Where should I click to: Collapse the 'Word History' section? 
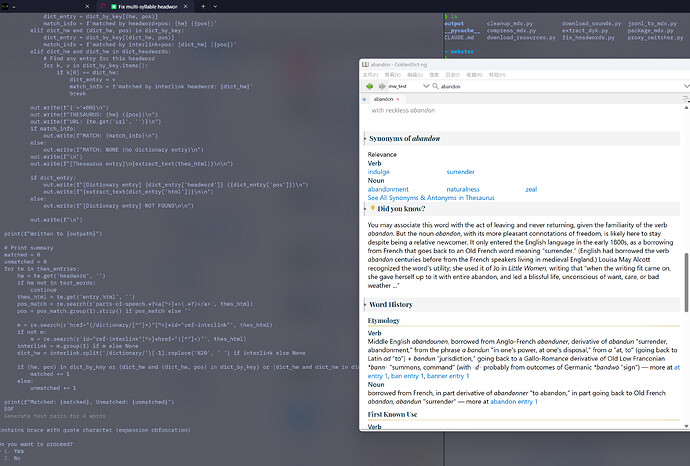pyautogui.click(x=365, y=305)
